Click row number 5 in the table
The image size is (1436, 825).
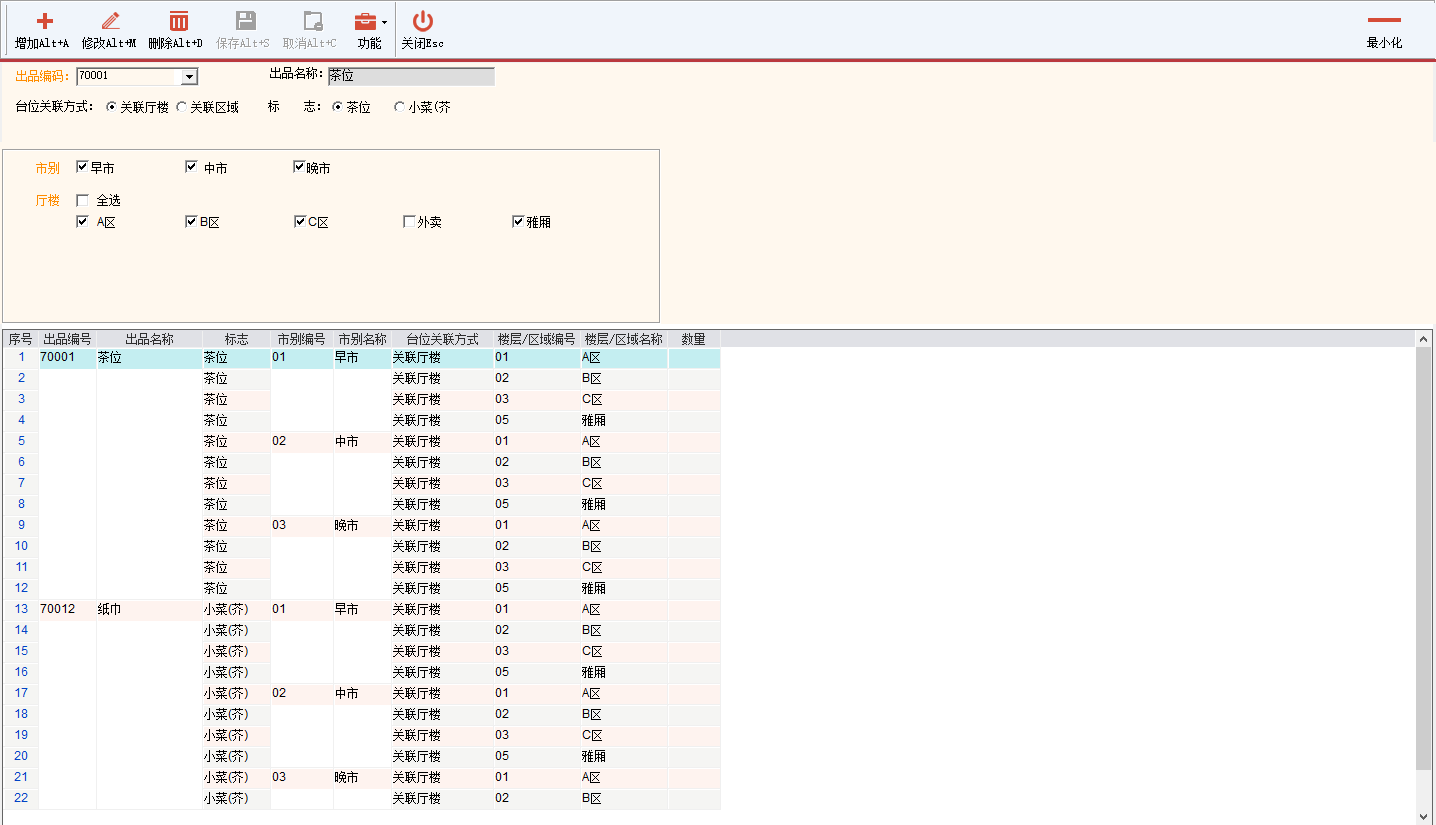(x=21, y=441)
